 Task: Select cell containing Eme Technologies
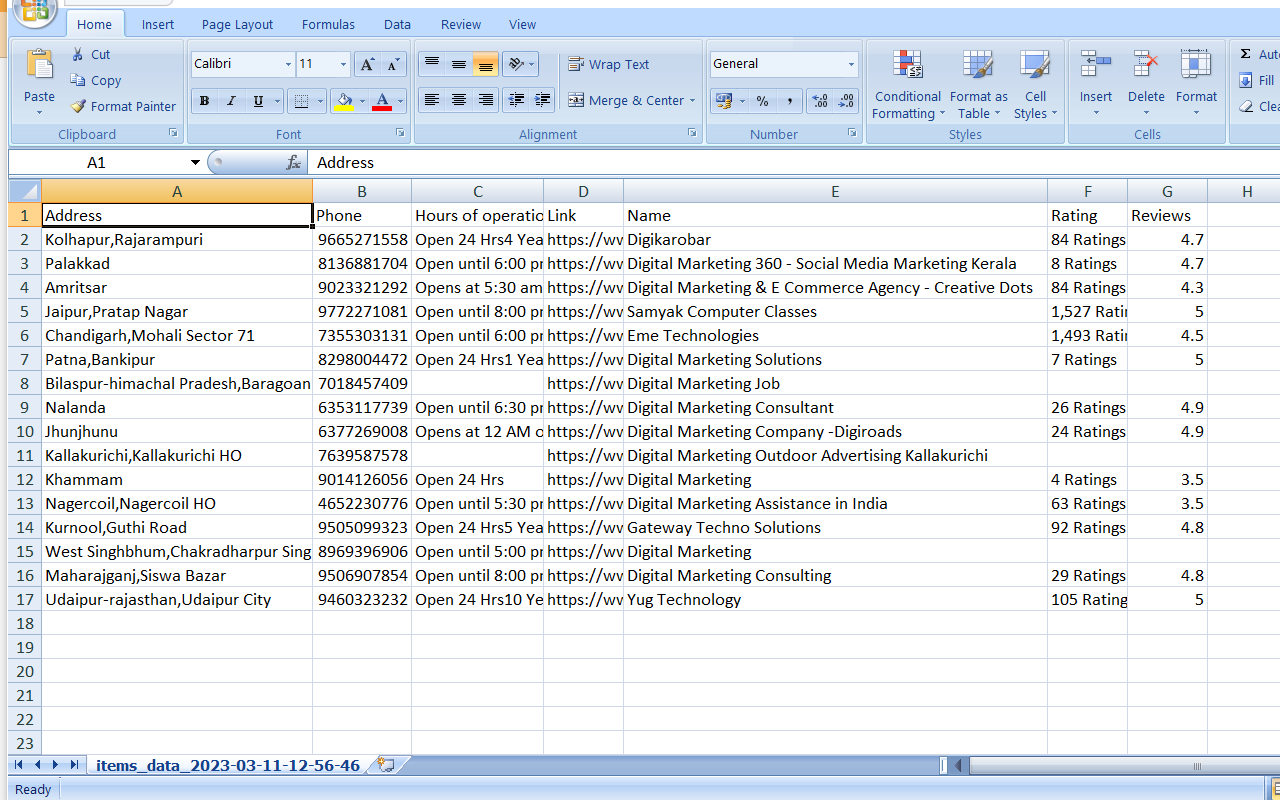pyautogui.click(x=835, y=335)
